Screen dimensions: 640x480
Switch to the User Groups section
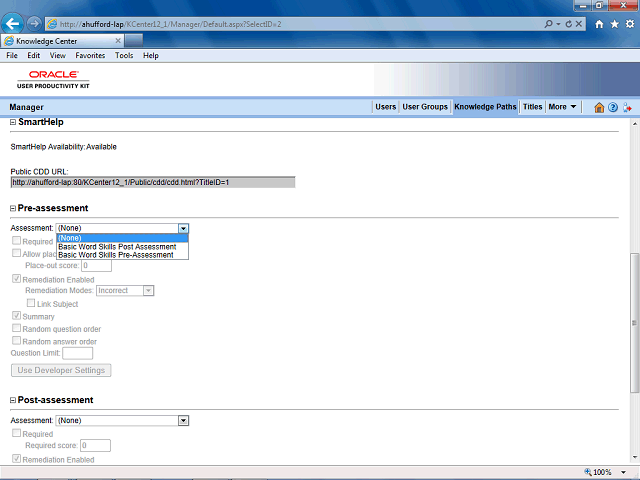(425, 107)
